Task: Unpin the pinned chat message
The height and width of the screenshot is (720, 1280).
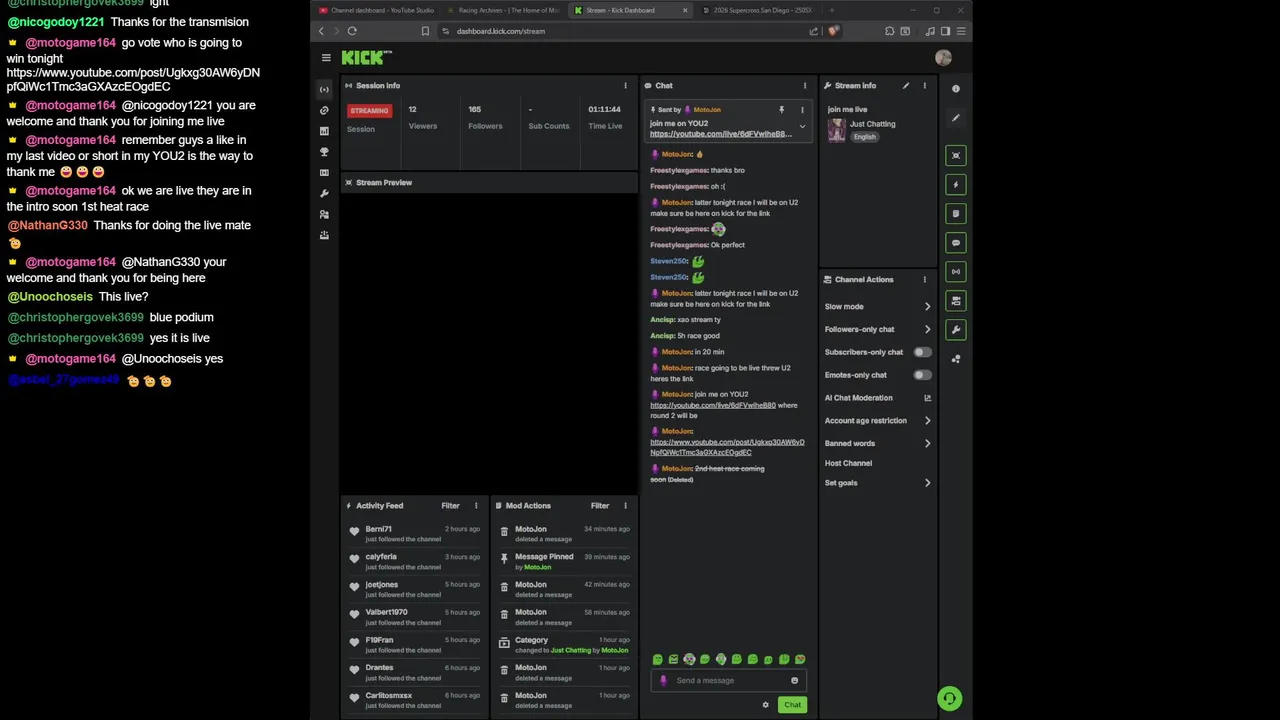Action: click(782, 110)
